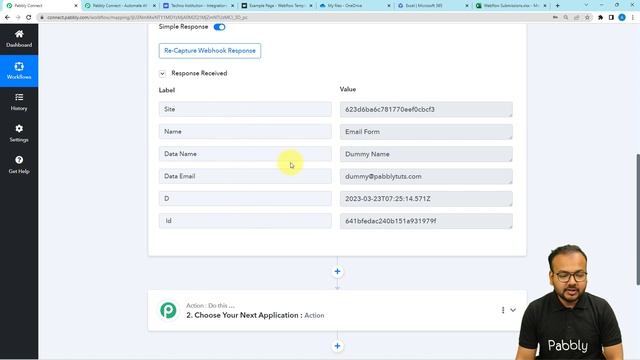This screenshot has height=360, width=640.
Task: Add step with plus above action 2
Action: [x=337, y=271]
